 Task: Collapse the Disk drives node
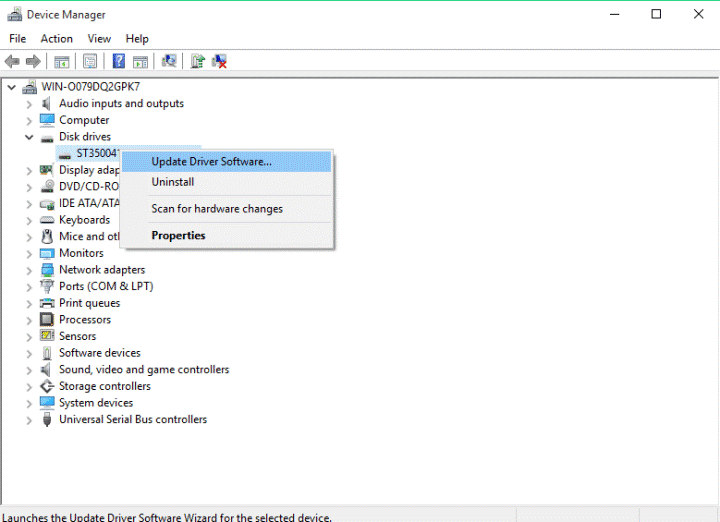[29, 137]
